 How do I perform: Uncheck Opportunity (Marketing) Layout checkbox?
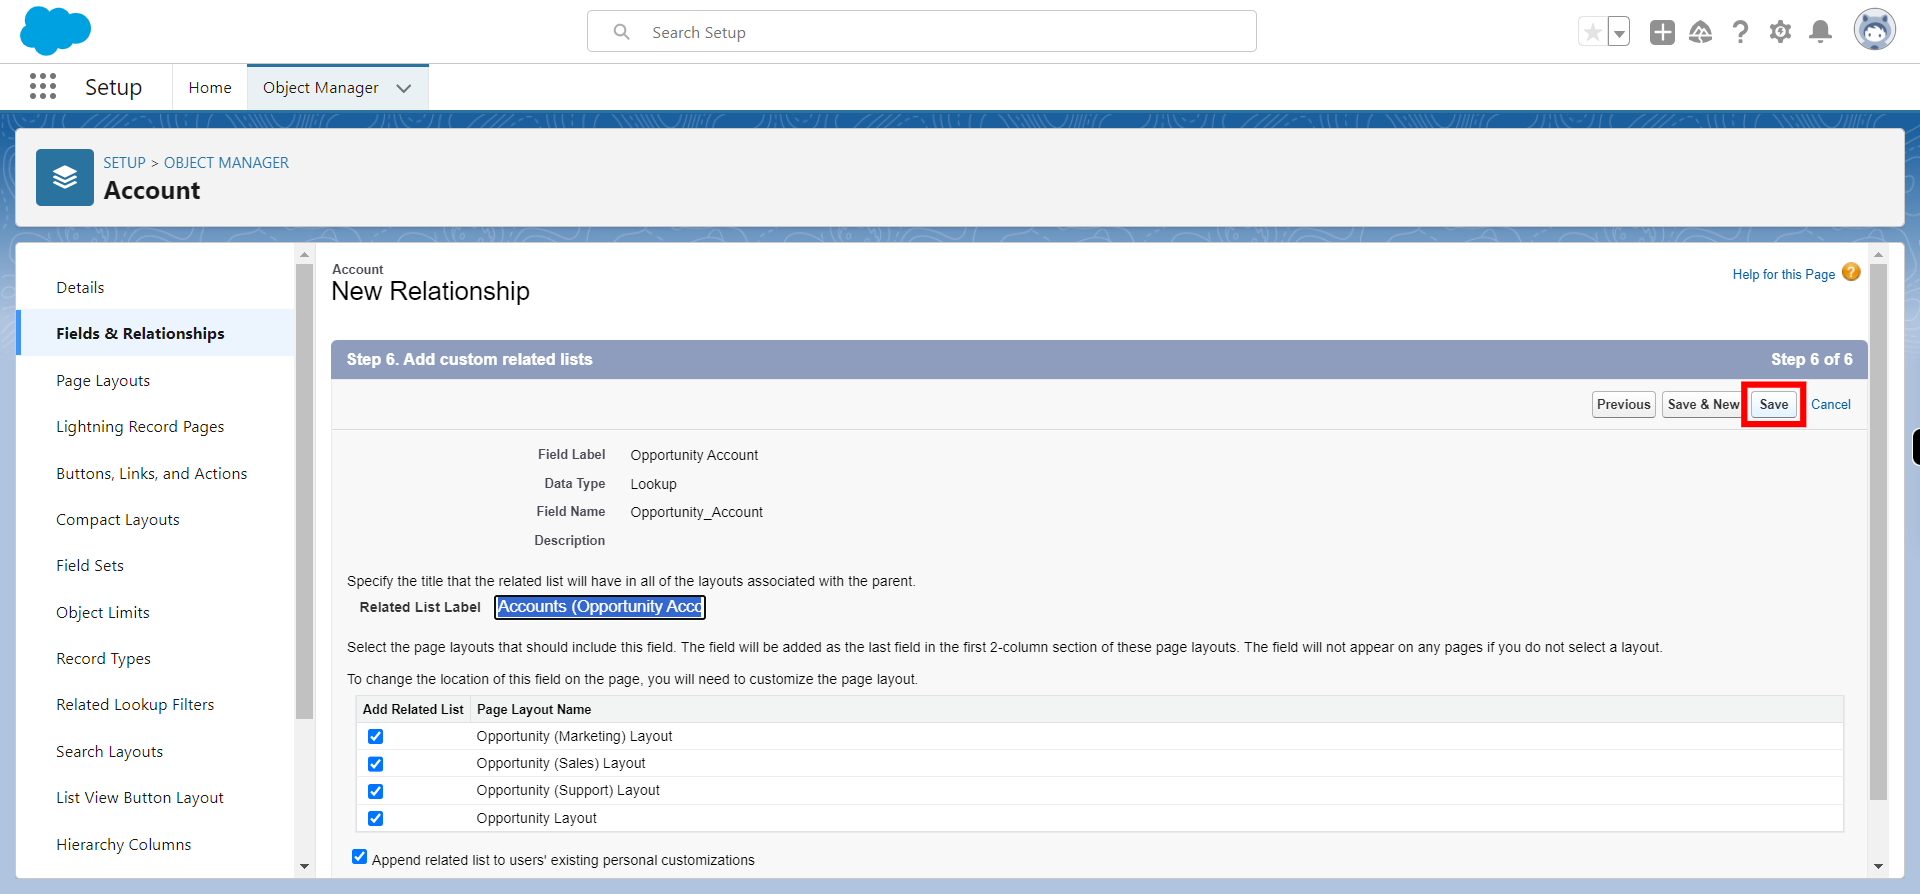click(x=375, y=737)
